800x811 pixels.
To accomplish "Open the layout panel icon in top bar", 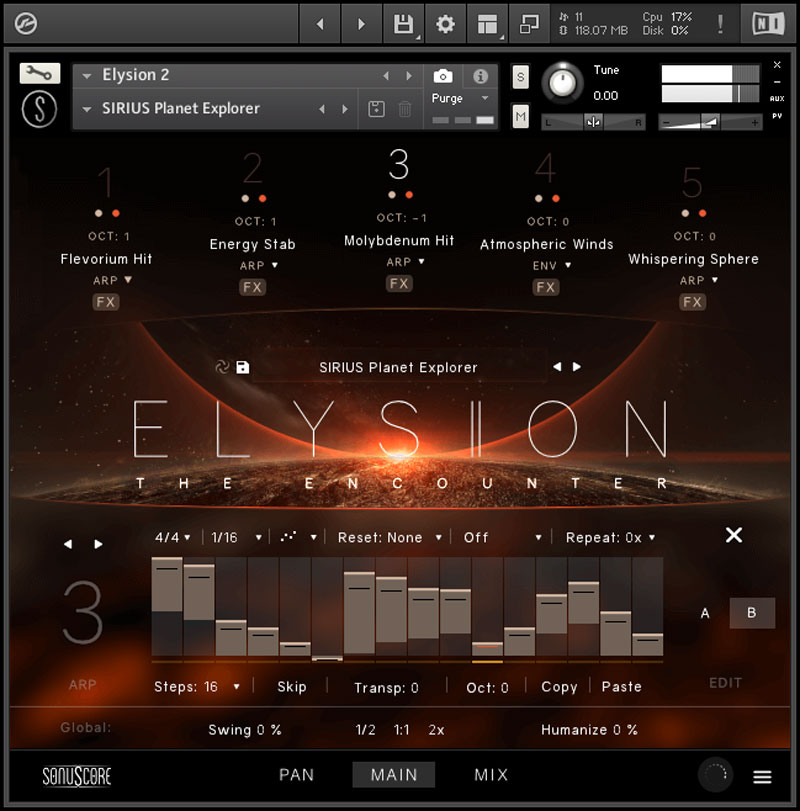I will 487,24.
